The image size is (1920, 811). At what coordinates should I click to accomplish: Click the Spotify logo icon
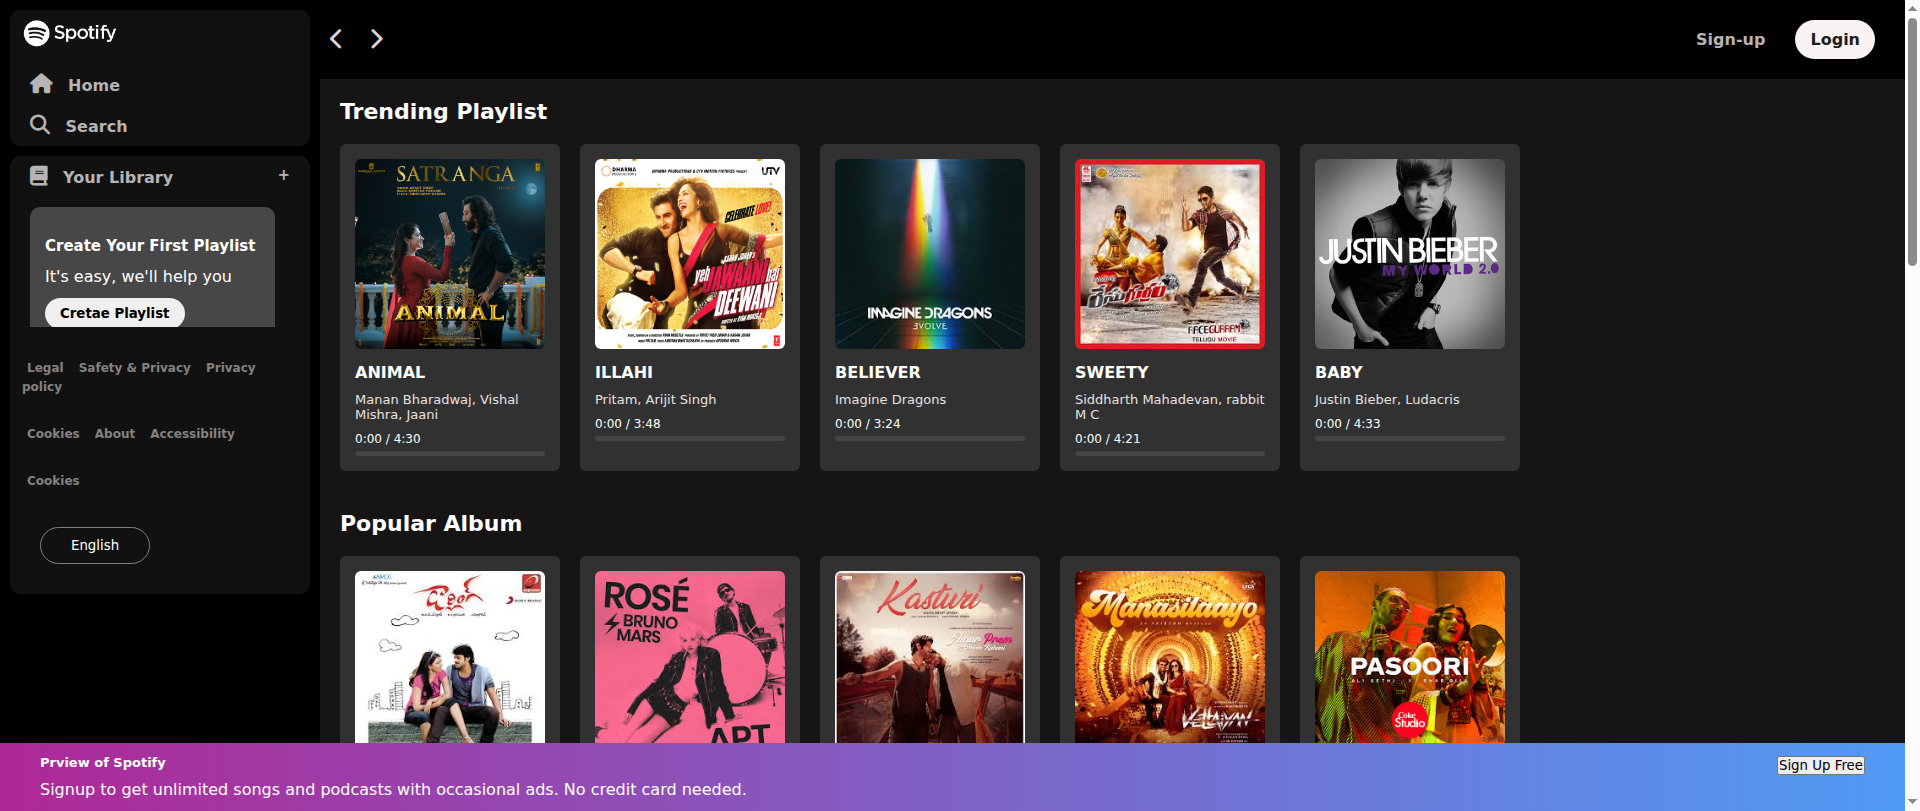click(37, 33)
